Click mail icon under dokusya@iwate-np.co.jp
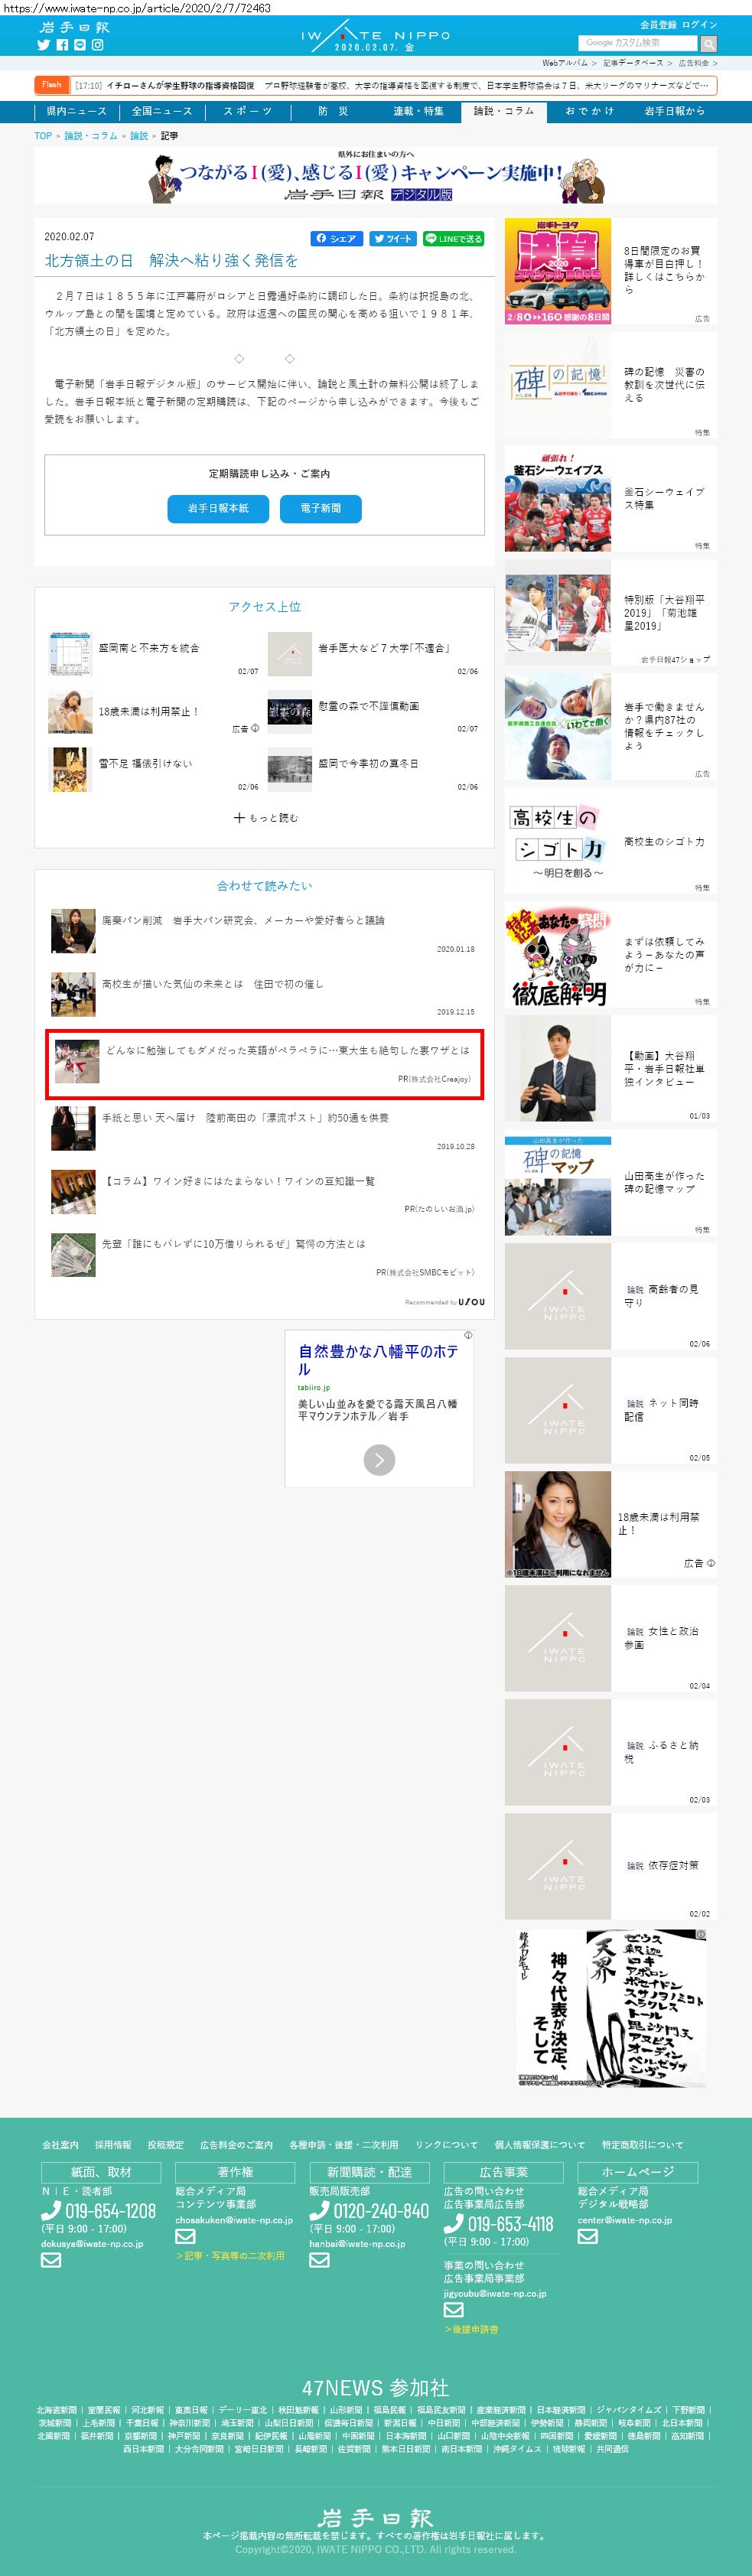This screenshot has width=752, height=2576. click(51, 2259)
